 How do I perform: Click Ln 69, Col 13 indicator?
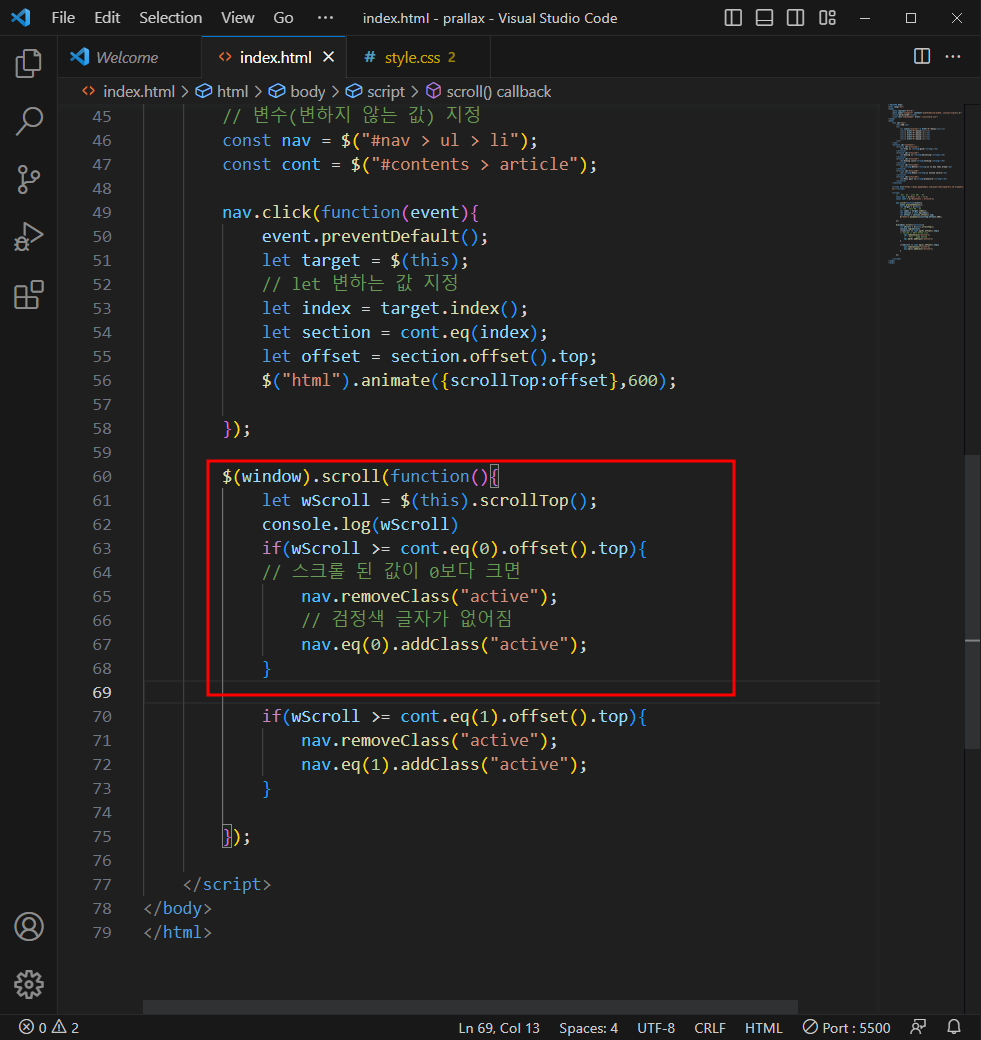click(499, 1027)
